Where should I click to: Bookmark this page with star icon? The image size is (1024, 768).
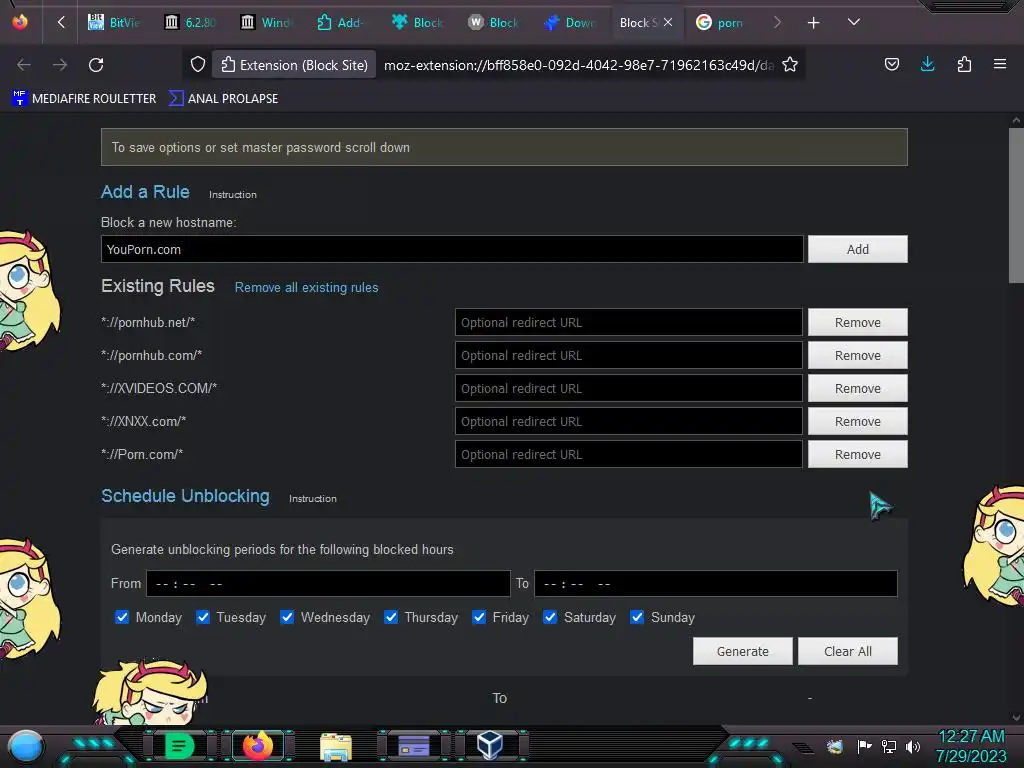(790, 65)
